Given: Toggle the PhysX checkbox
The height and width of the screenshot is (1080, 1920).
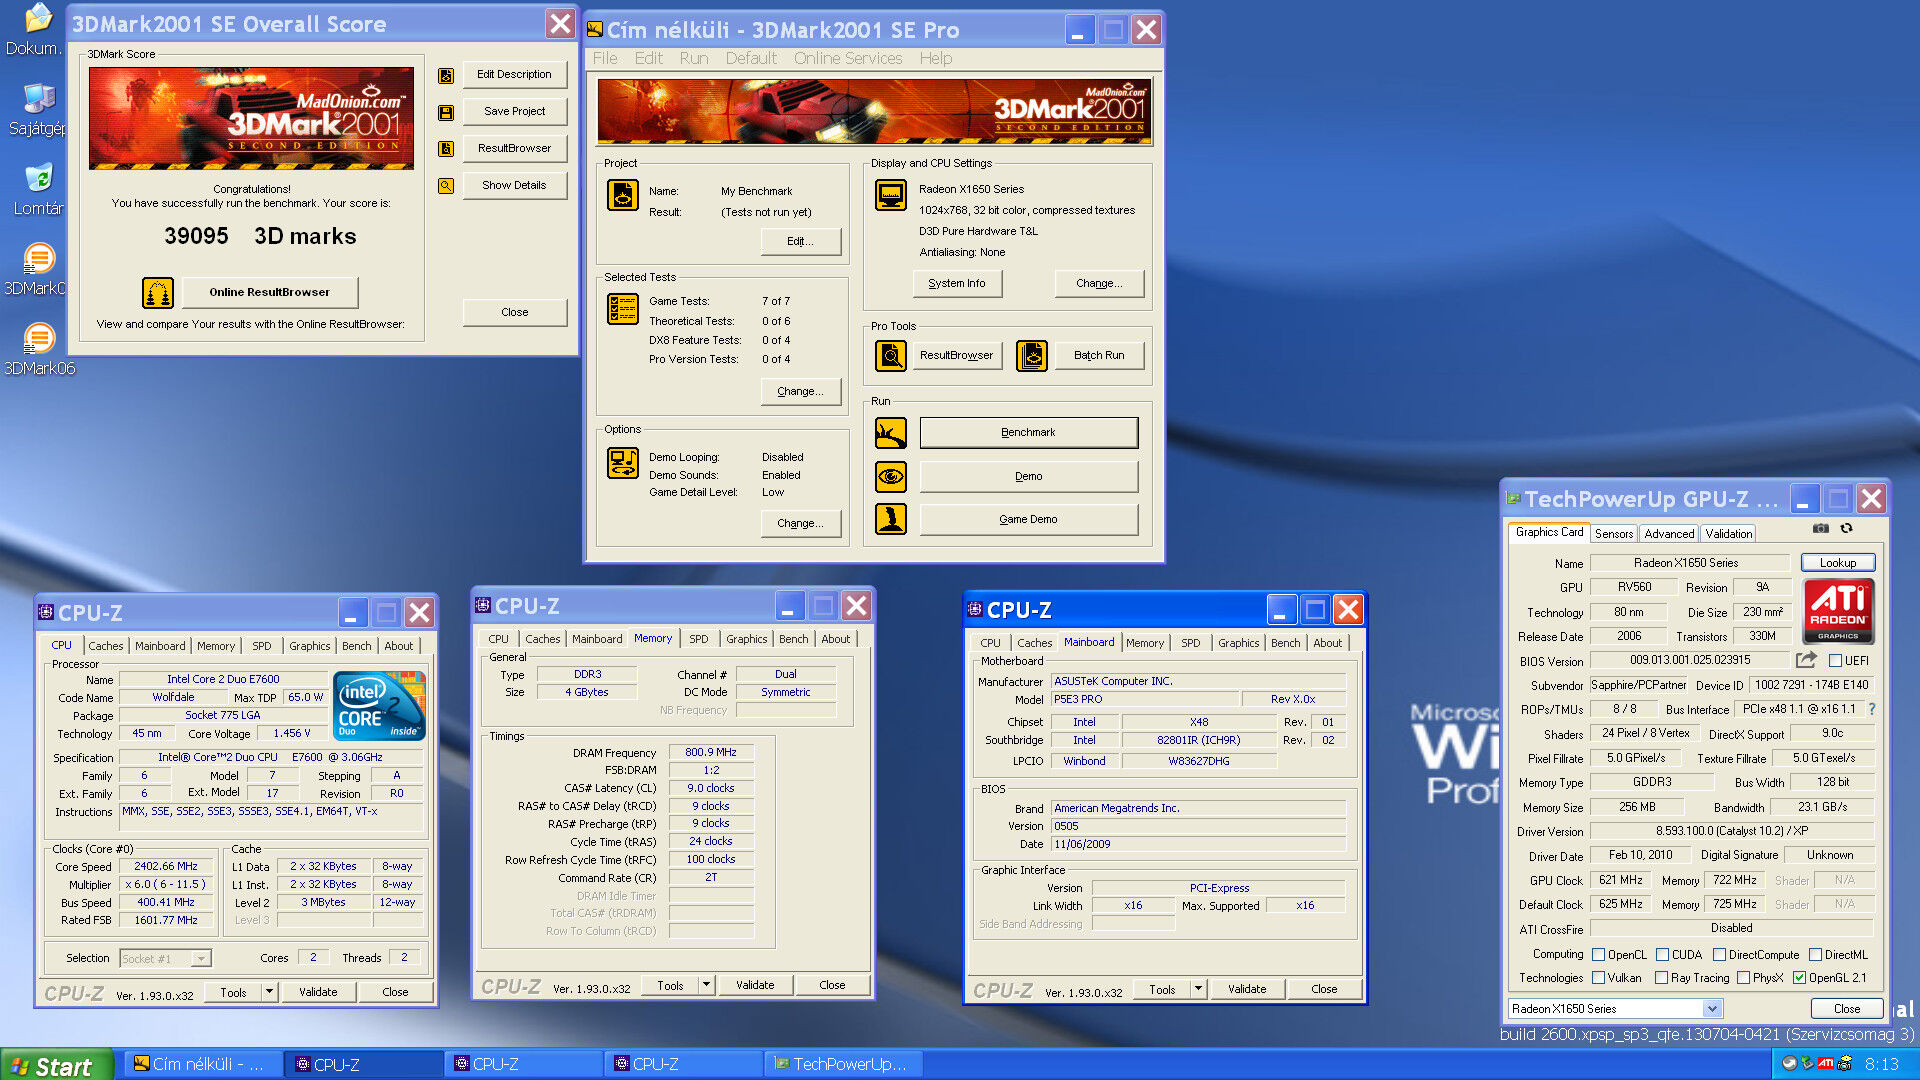Looking at the screenshot, I should pyautogui.click(x=1743, y=978).
